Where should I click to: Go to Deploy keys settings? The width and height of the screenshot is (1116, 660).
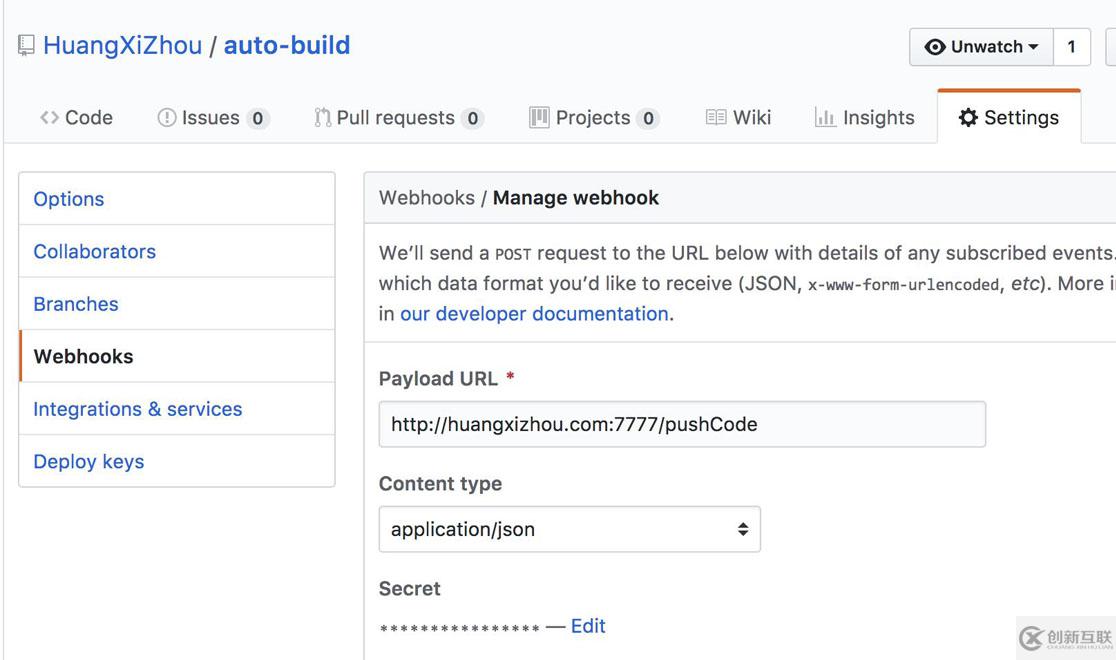89,461
